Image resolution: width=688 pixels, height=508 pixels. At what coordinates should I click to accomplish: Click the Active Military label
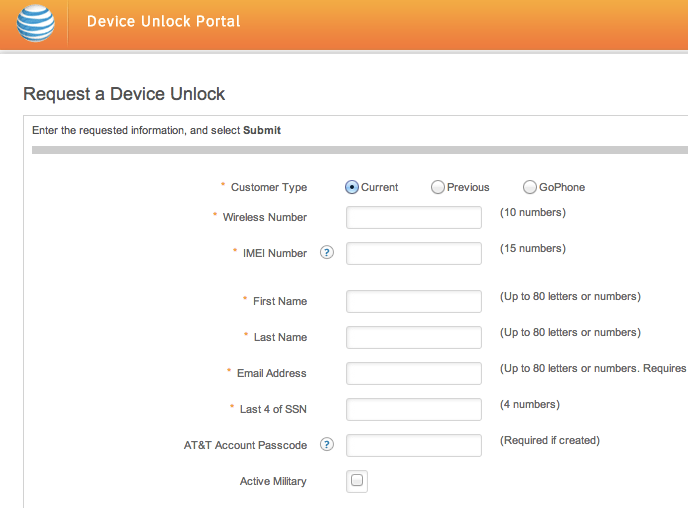tap(273, 481)
